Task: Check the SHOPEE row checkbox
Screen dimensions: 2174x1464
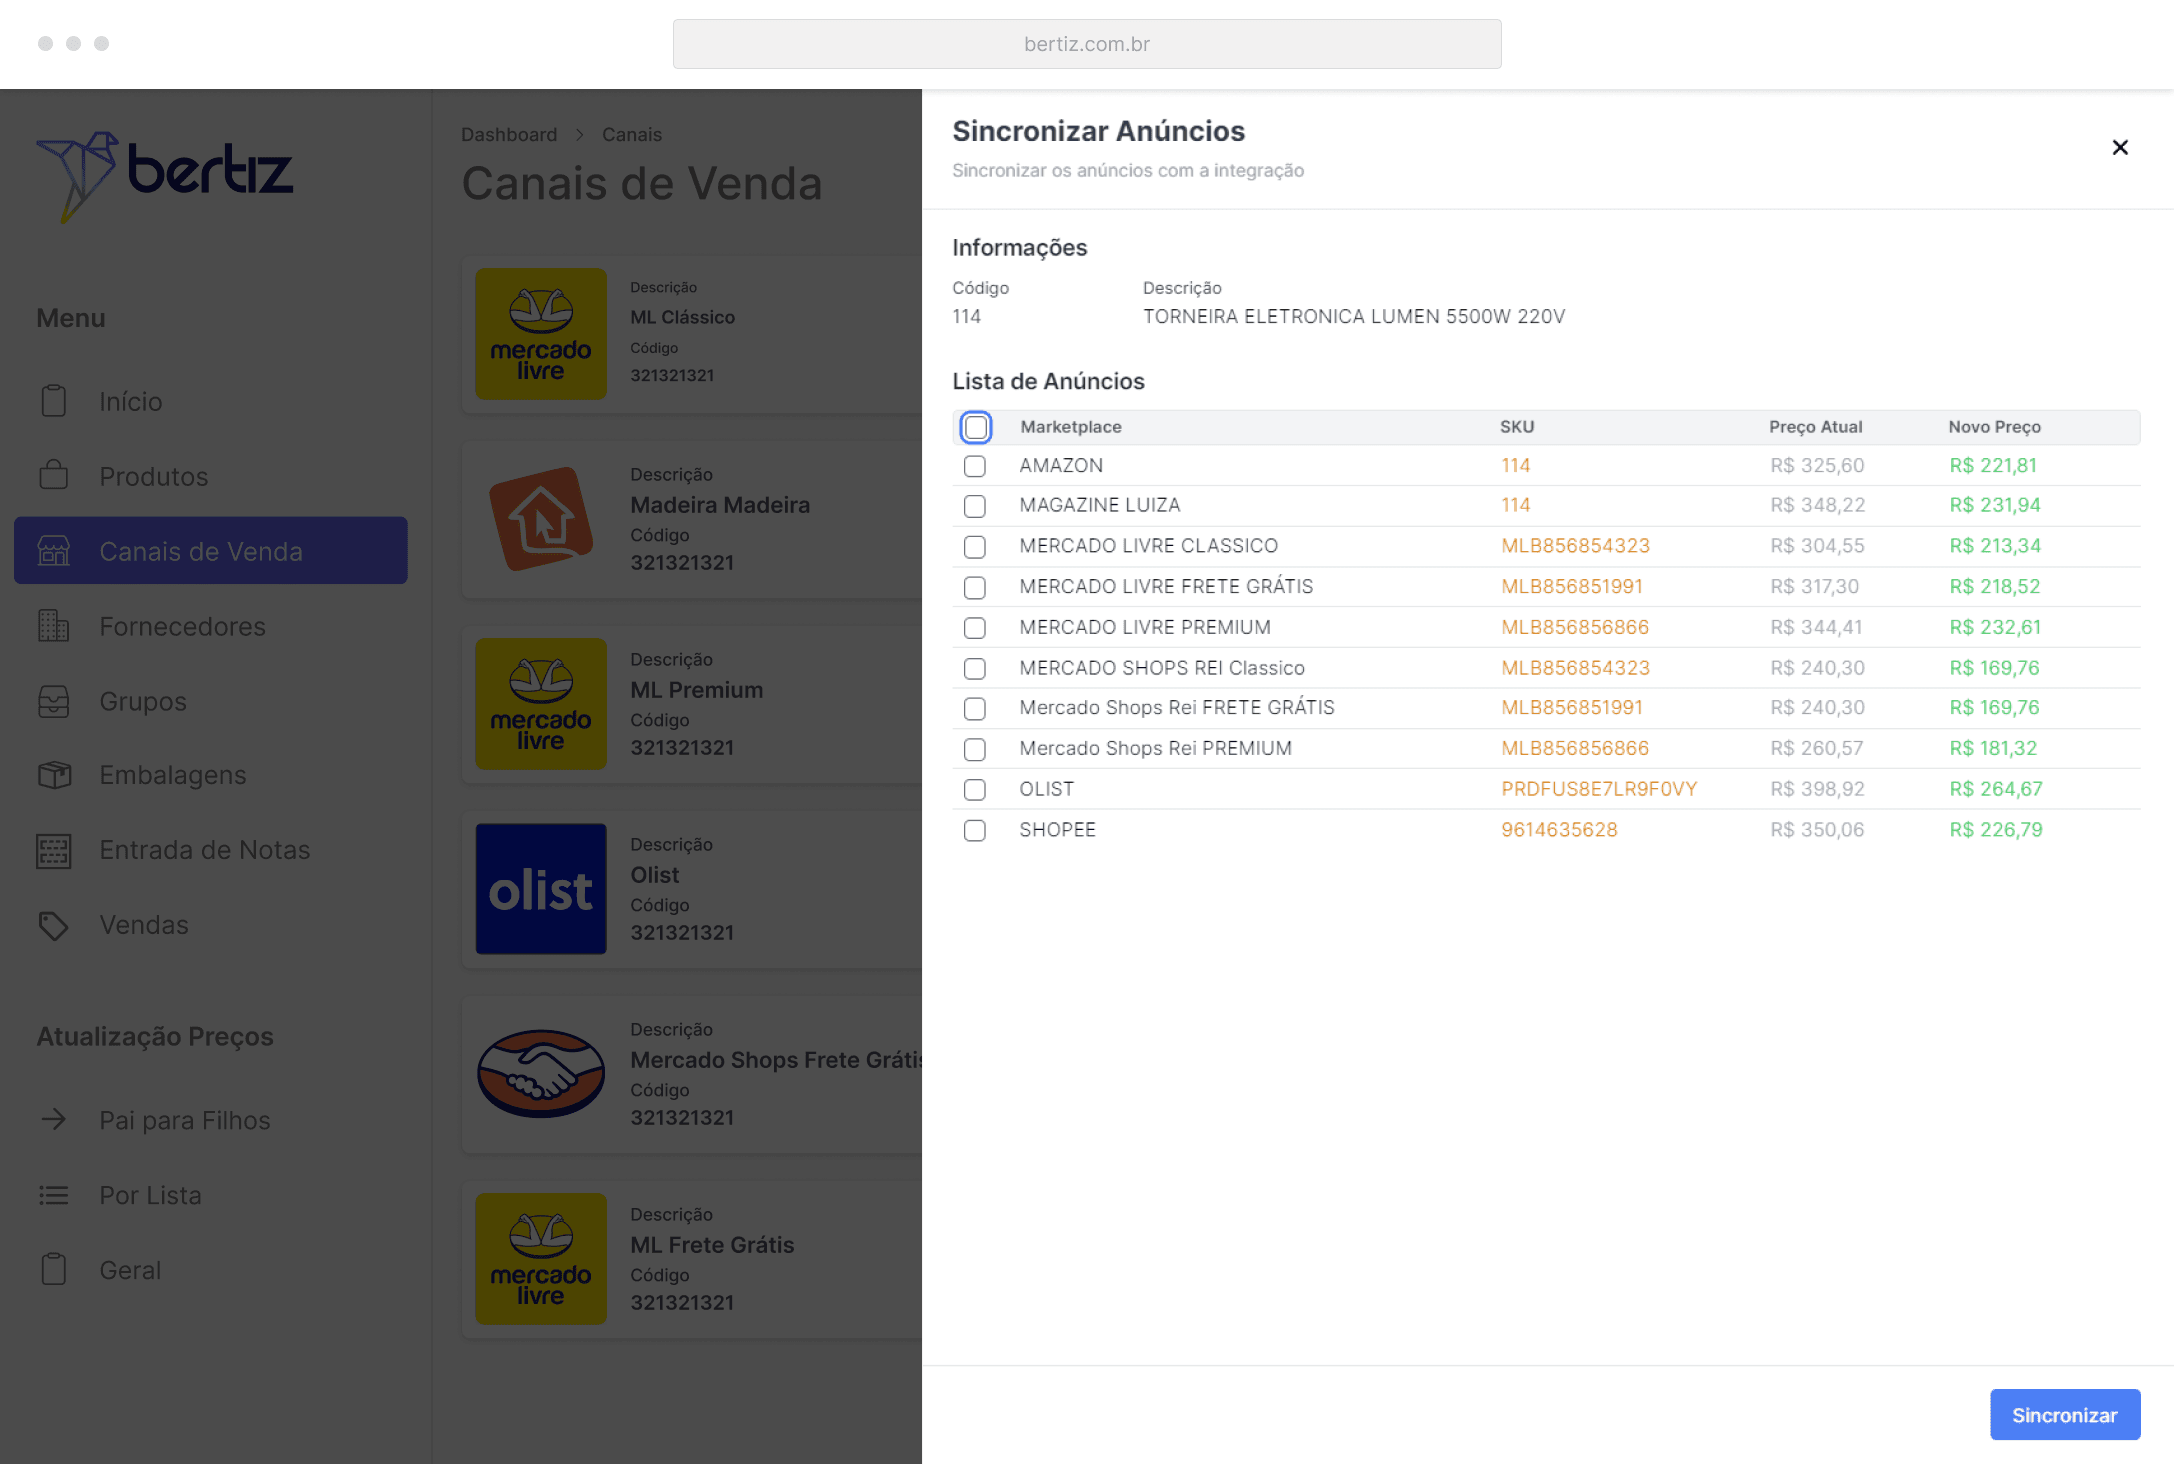Action: (975, 830)
